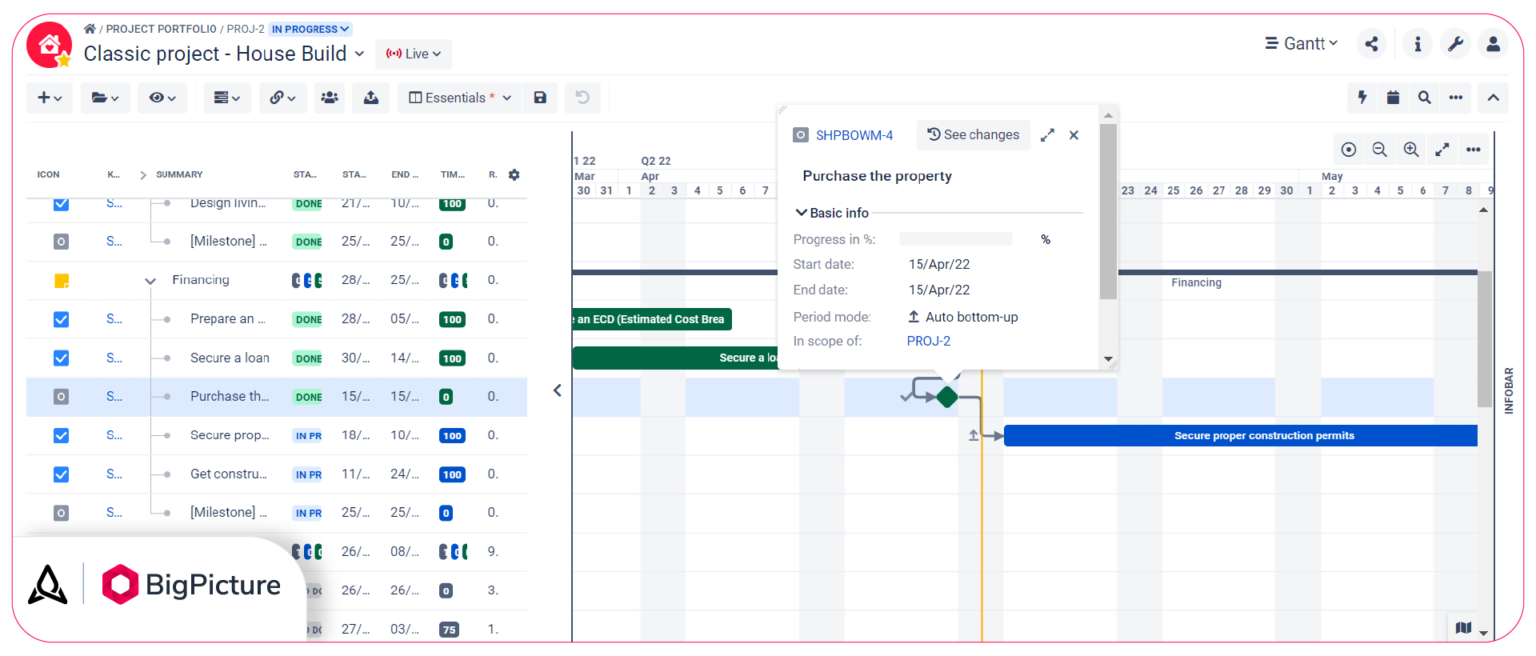The height and width of the screenshot is (656, 1536).
Task: Collapse the Financing group row
Action: pyautogui.click(x=150, y=280)
